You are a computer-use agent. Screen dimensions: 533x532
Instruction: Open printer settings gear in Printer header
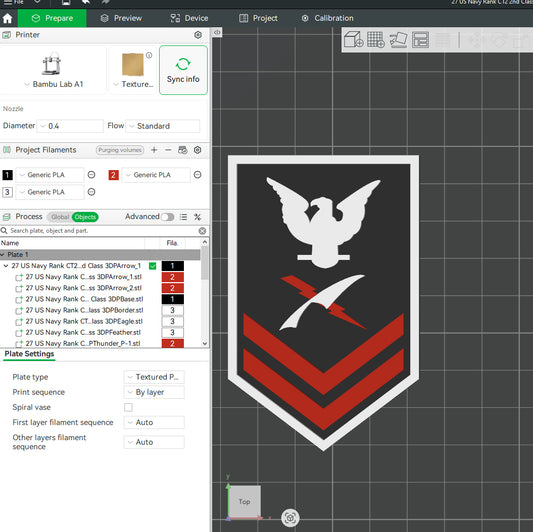pyautogui.click(x=198, y=35)
